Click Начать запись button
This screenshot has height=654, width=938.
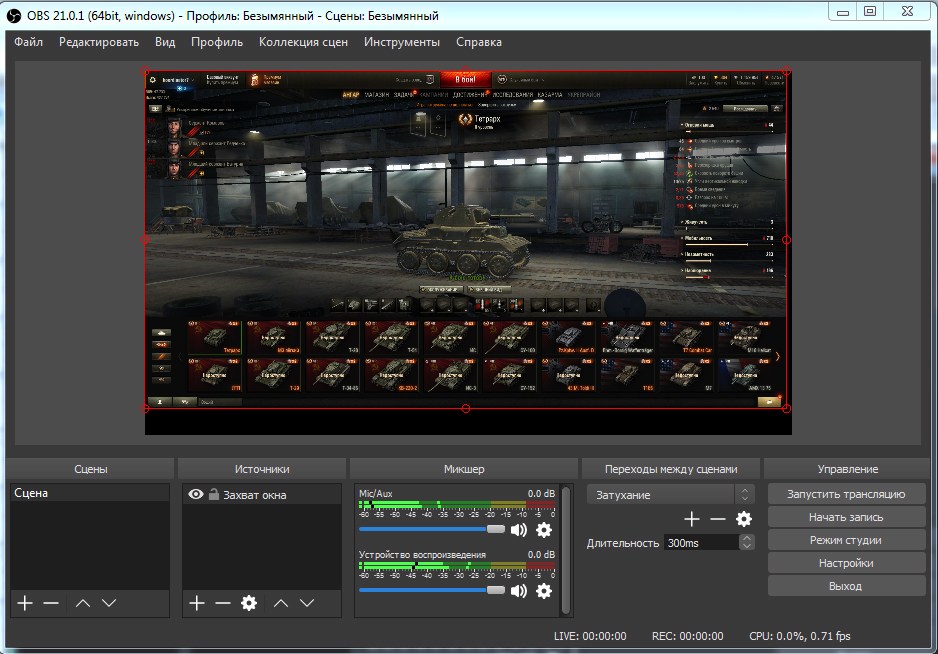click(846, 517)
